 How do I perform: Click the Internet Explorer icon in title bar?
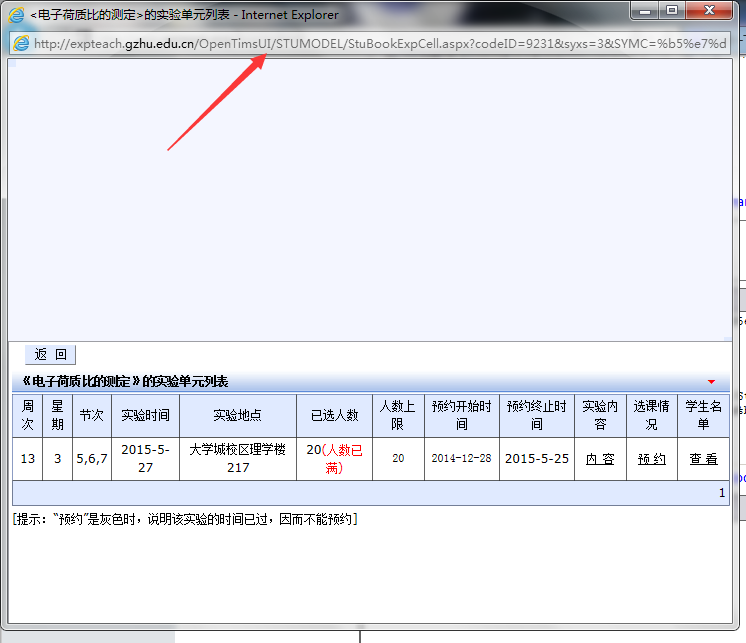pyautogui.click(x=16, y=15)
